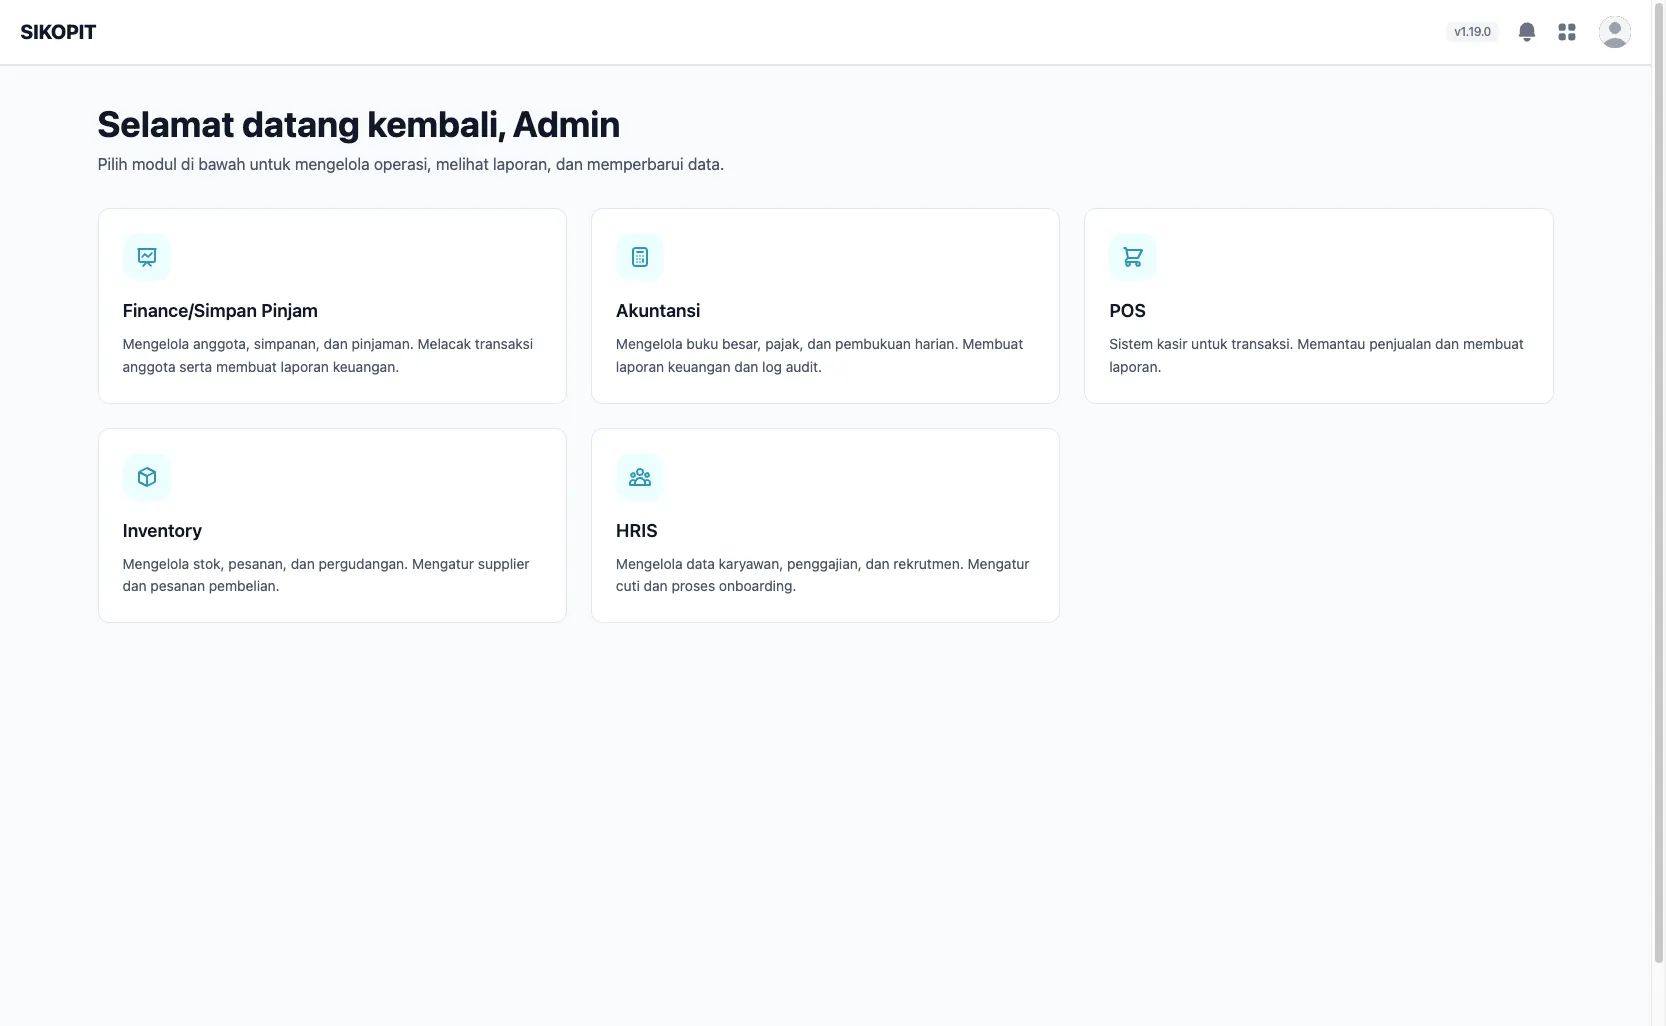The height and width of the screenshot is (1026, 1666).
Task: Open the notifications bell icon
Action: coord(1526,32)
